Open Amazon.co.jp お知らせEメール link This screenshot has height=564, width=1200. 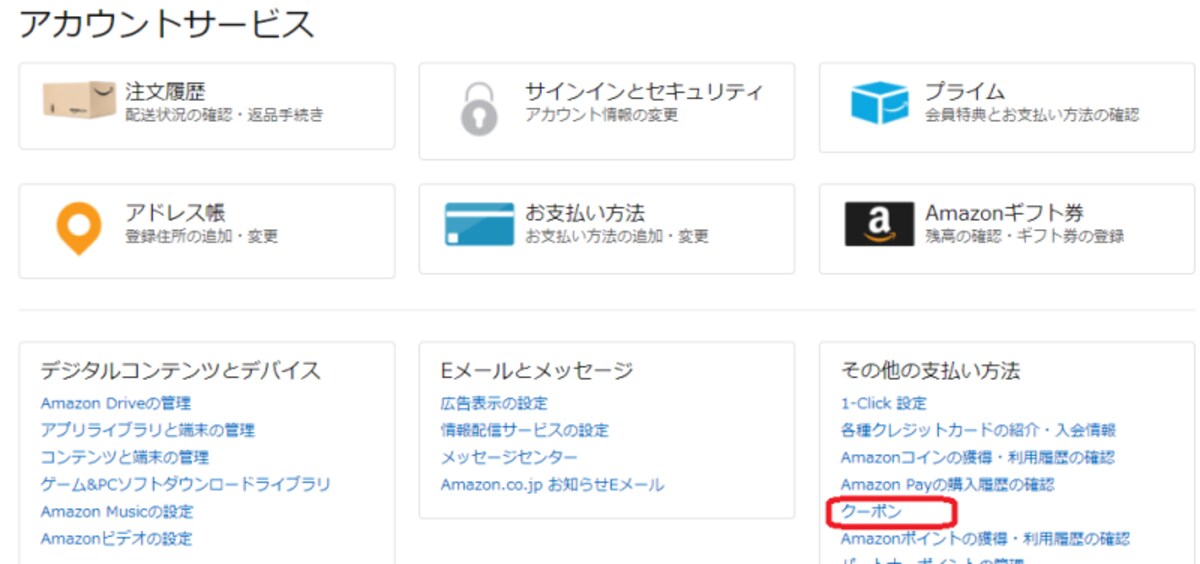point(552,485)
